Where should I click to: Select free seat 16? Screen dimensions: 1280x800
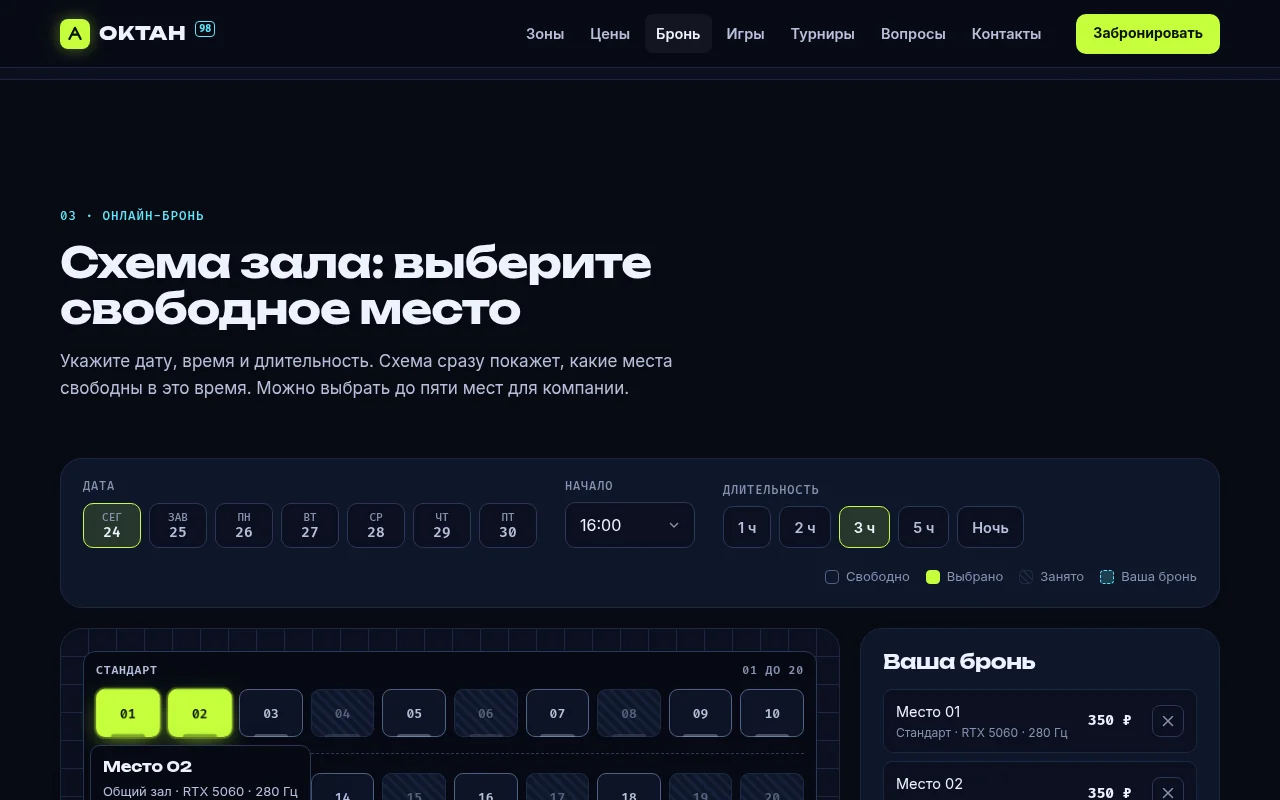pyautogui.click(x=486, y=787)
